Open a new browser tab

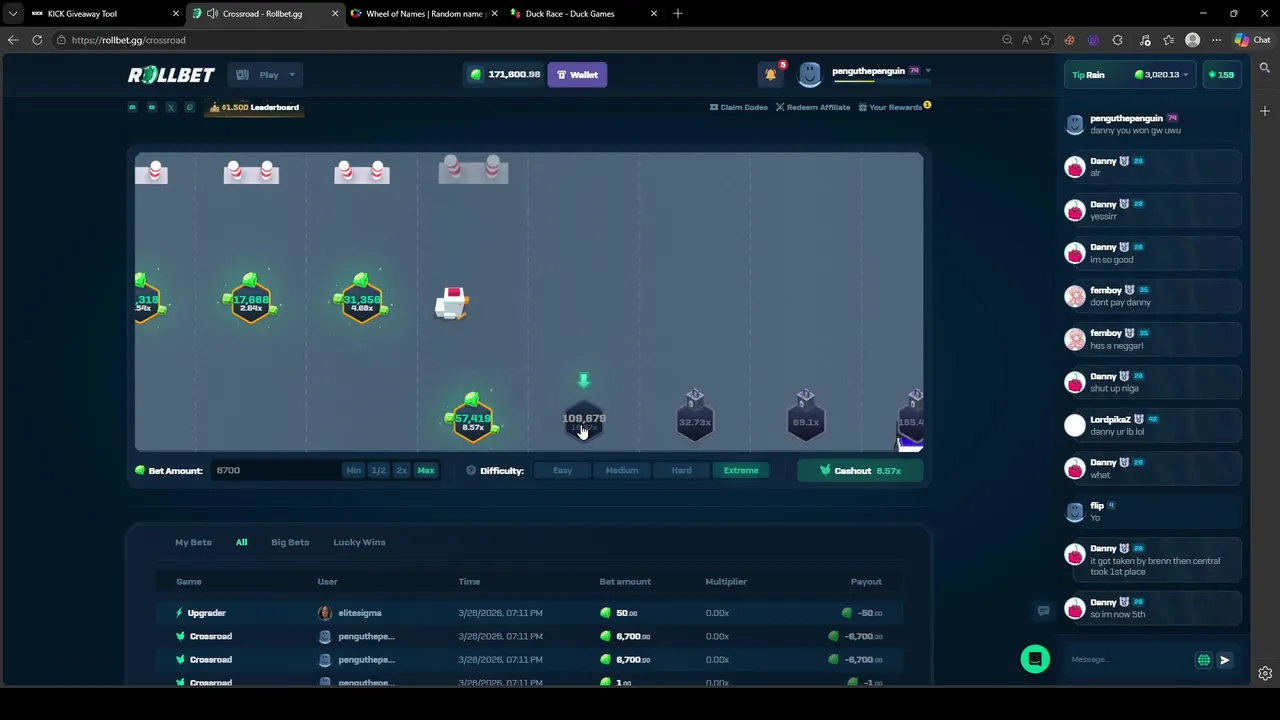(678, 14)
